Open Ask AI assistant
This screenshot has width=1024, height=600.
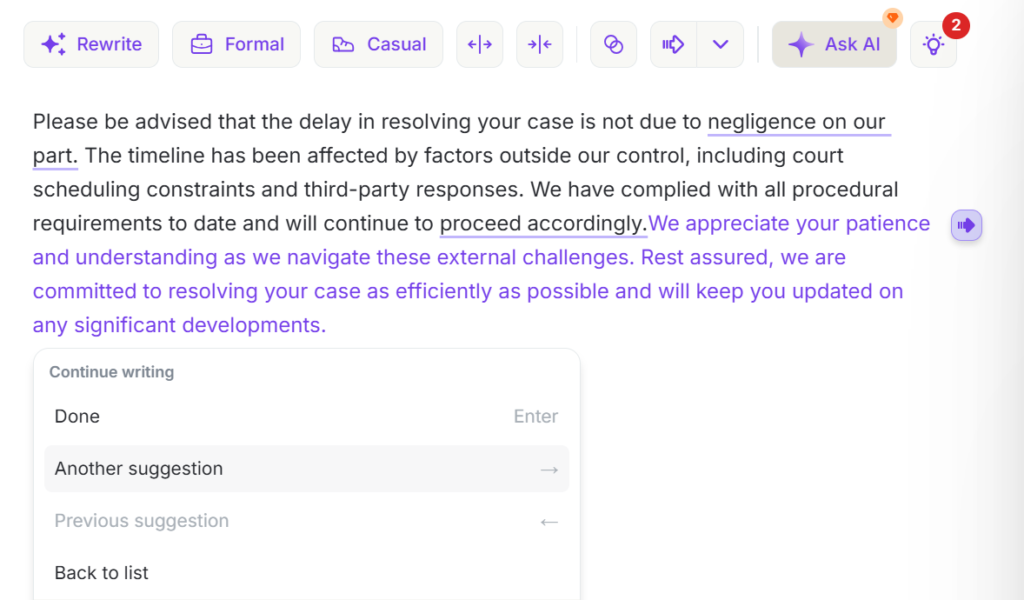[x=834, y=44]
